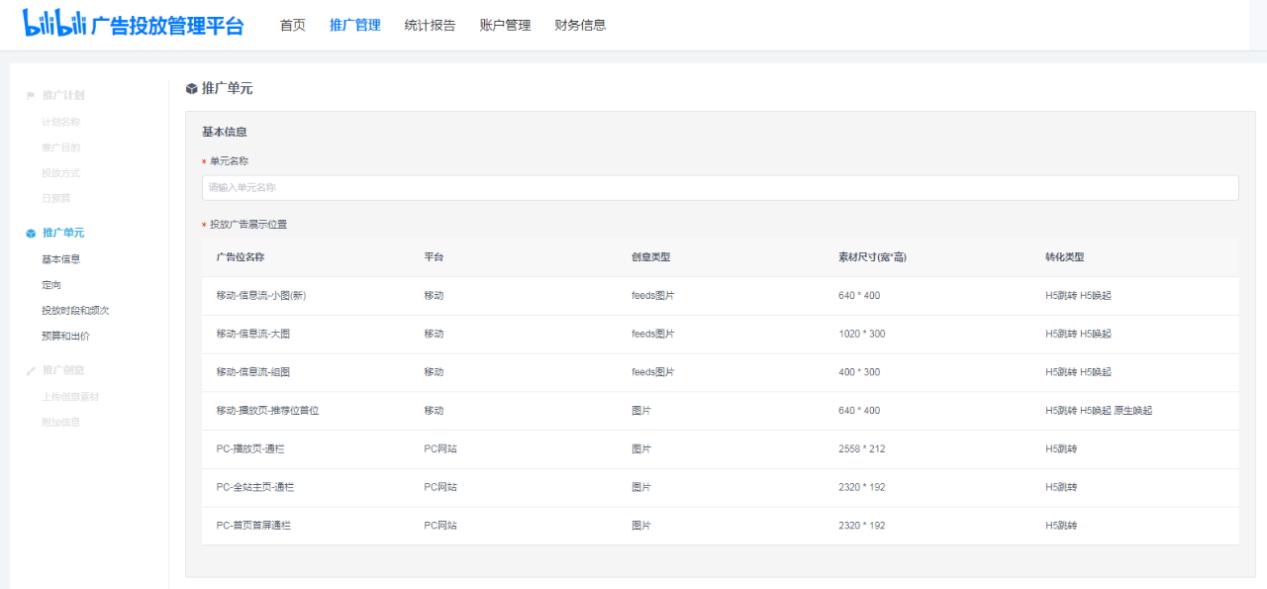Click 上传创意素材 in the sidebar

[70, 397]
